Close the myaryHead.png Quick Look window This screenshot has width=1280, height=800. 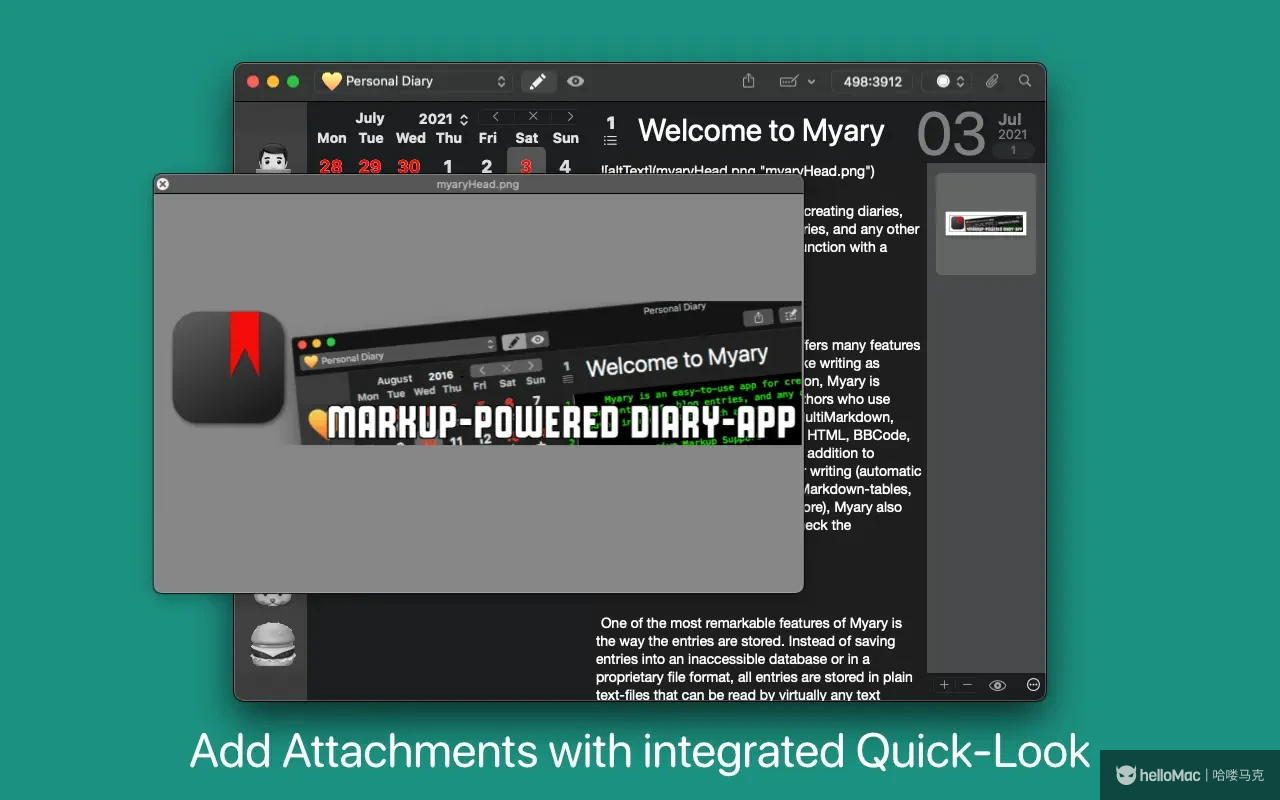coord(163,184)
